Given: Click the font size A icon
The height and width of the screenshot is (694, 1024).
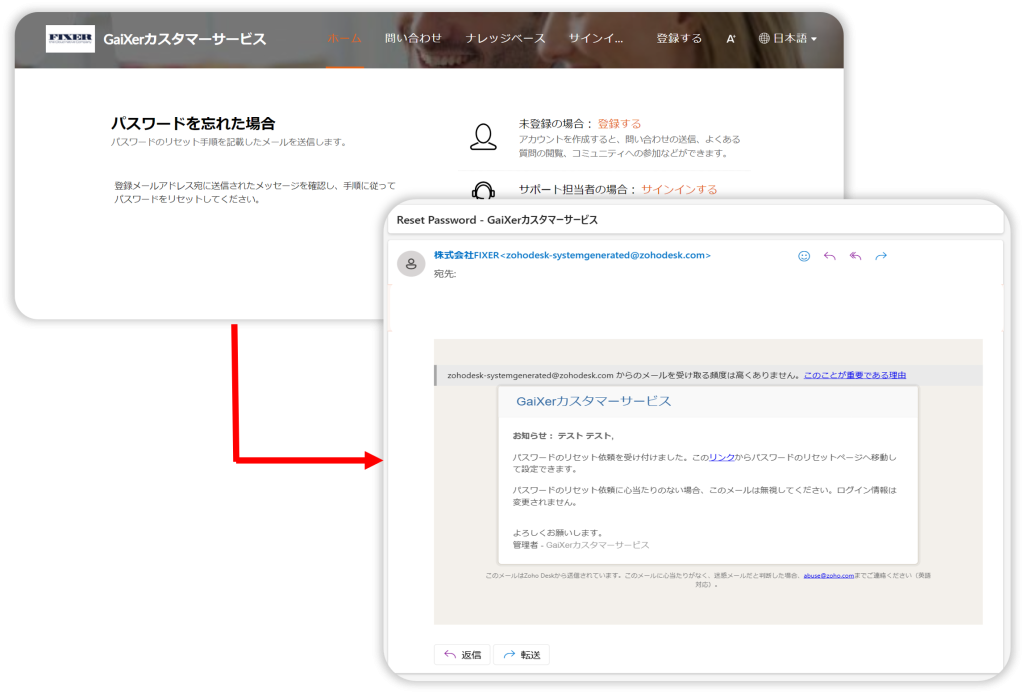Looking at the screenshot, I should [x=731, y=39].
